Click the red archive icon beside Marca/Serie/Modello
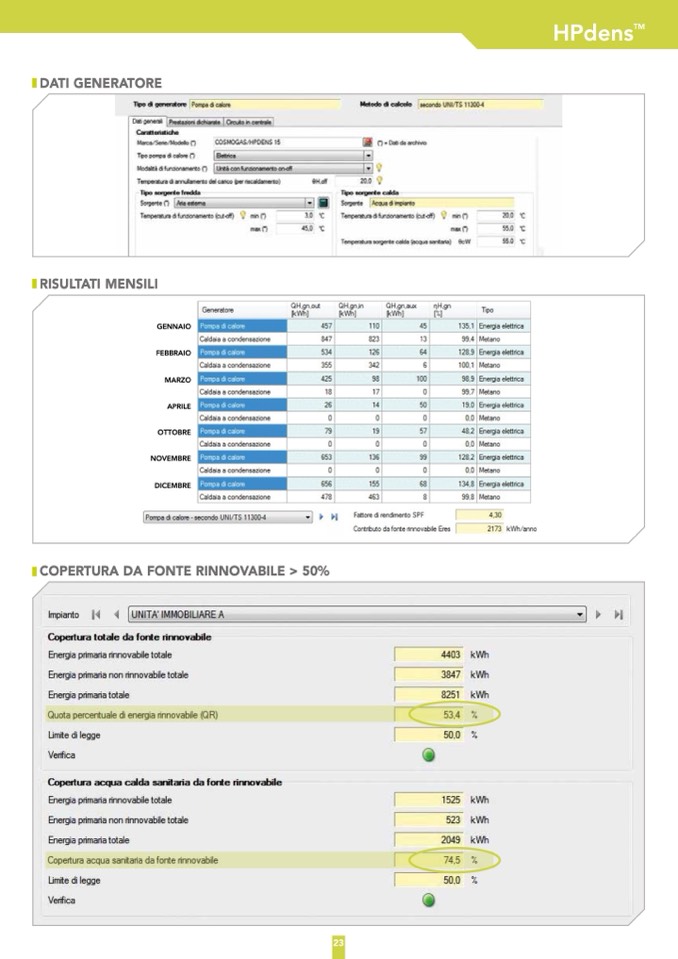678x959 pixels. (x=367, y=143)
